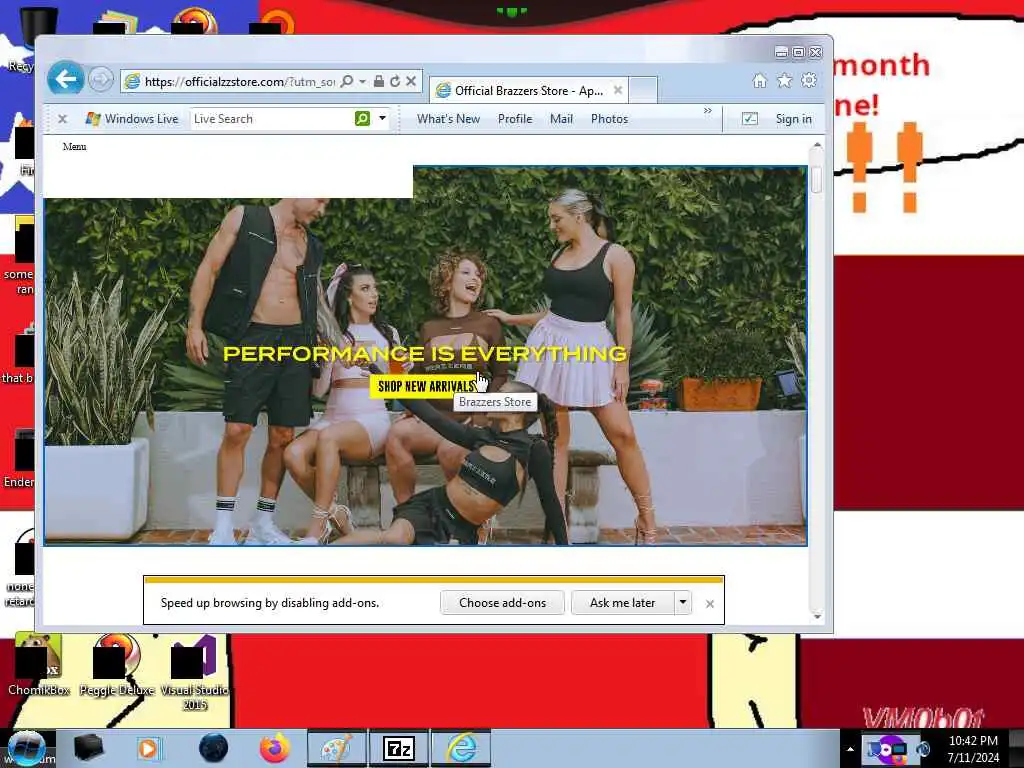Dismiss the add-ons notification bar
Image resolution: width=1024 pixels, height=768 pixels.
click(710, 604)
